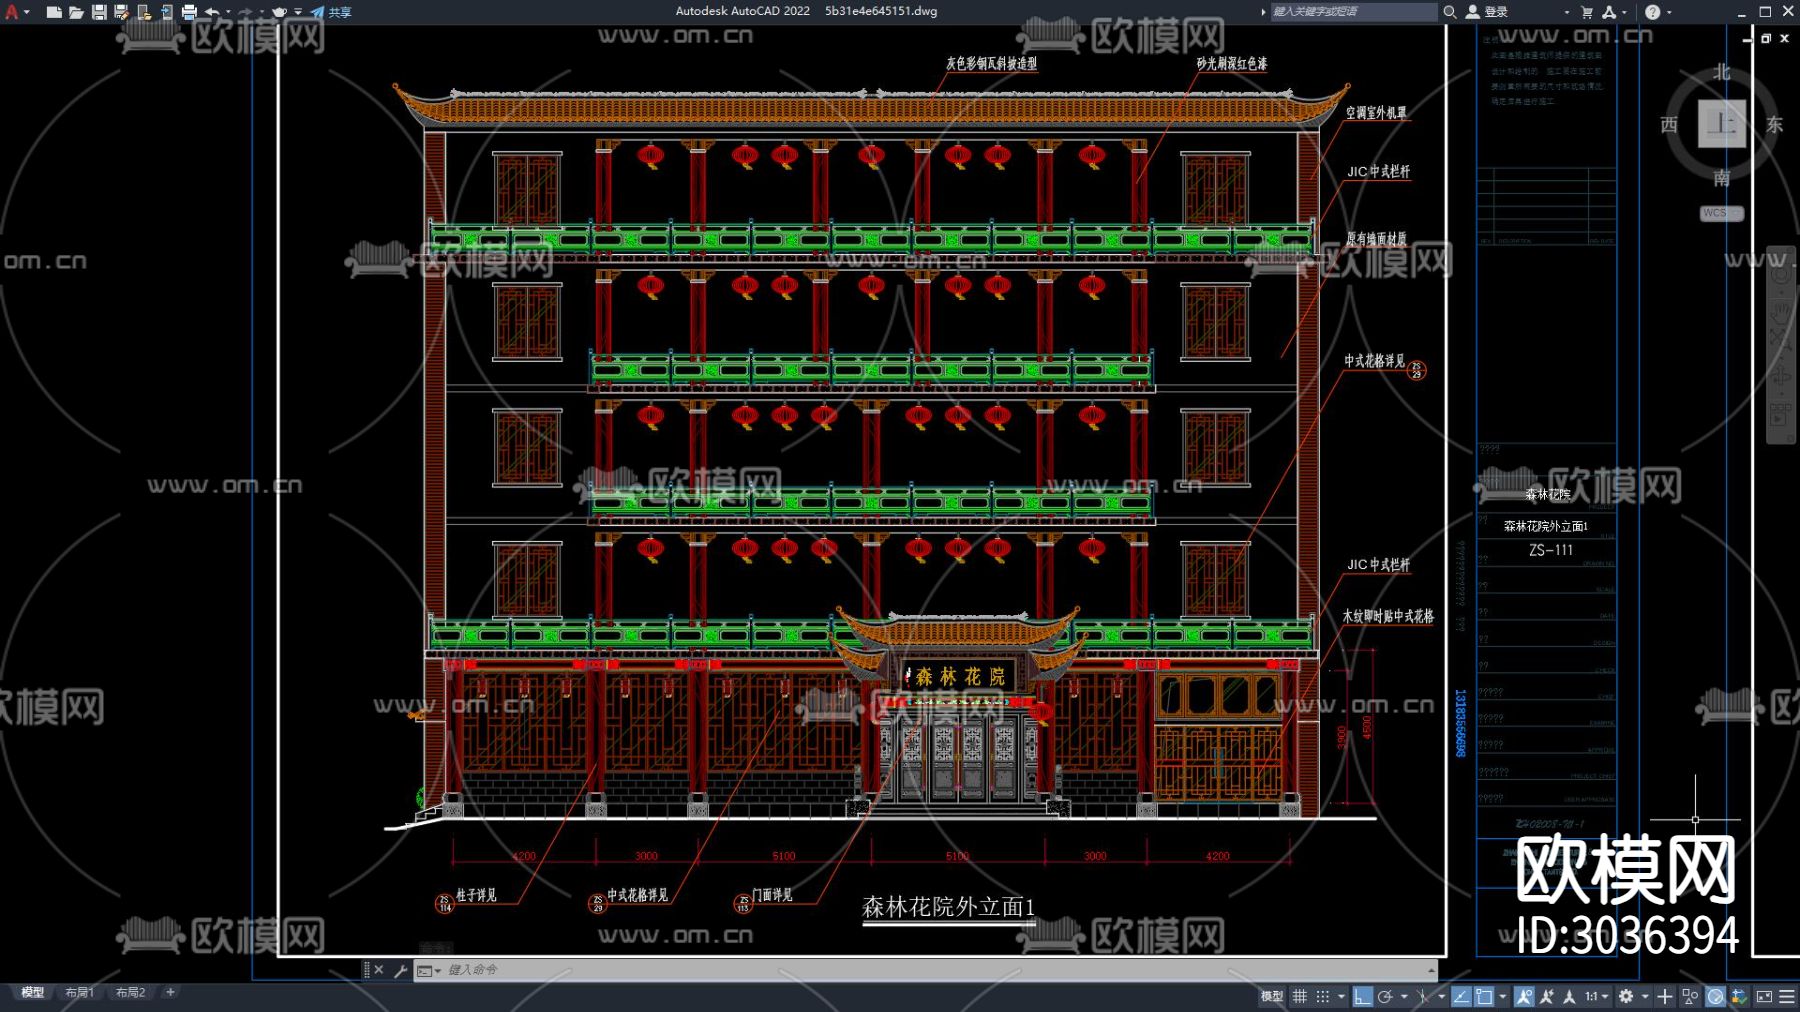Open the Autodesk App Store cart
This screenshot has height=1012, width=1800.
[1586, 12]
